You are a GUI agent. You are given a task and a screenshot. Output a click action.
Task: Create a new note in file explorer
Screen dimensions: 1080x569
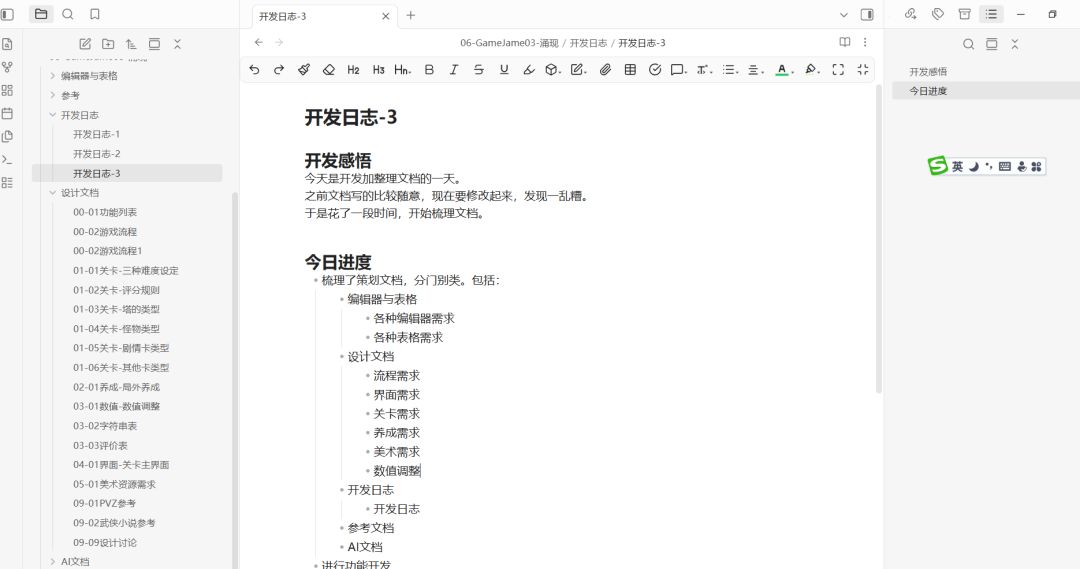[x=85, y=44]
